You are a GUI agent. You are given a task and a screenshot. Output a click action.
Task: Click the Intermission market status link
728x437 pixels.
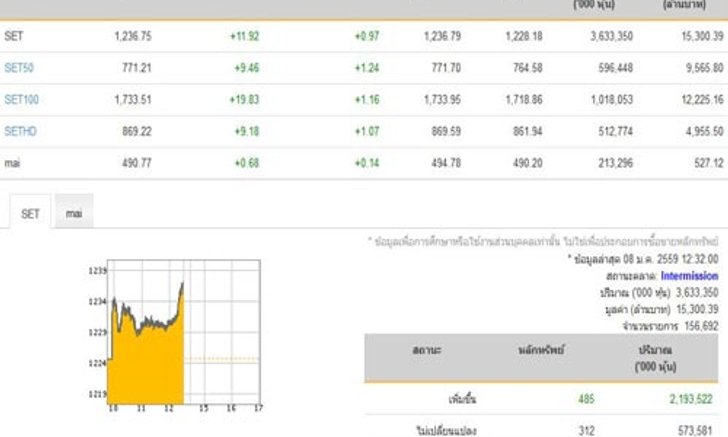click(689, 276)
